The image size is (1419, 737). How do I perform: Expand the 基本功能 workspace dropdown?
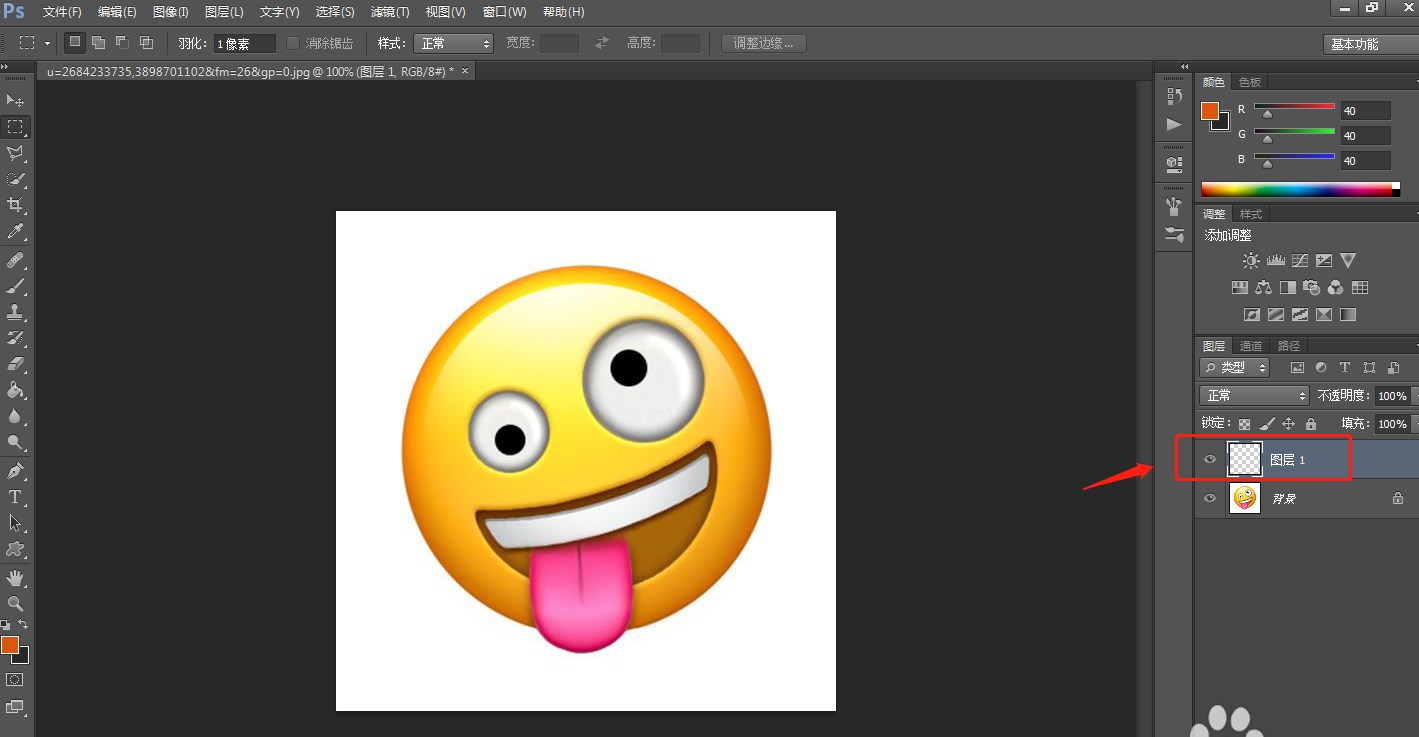click(x=1367, y=44)
